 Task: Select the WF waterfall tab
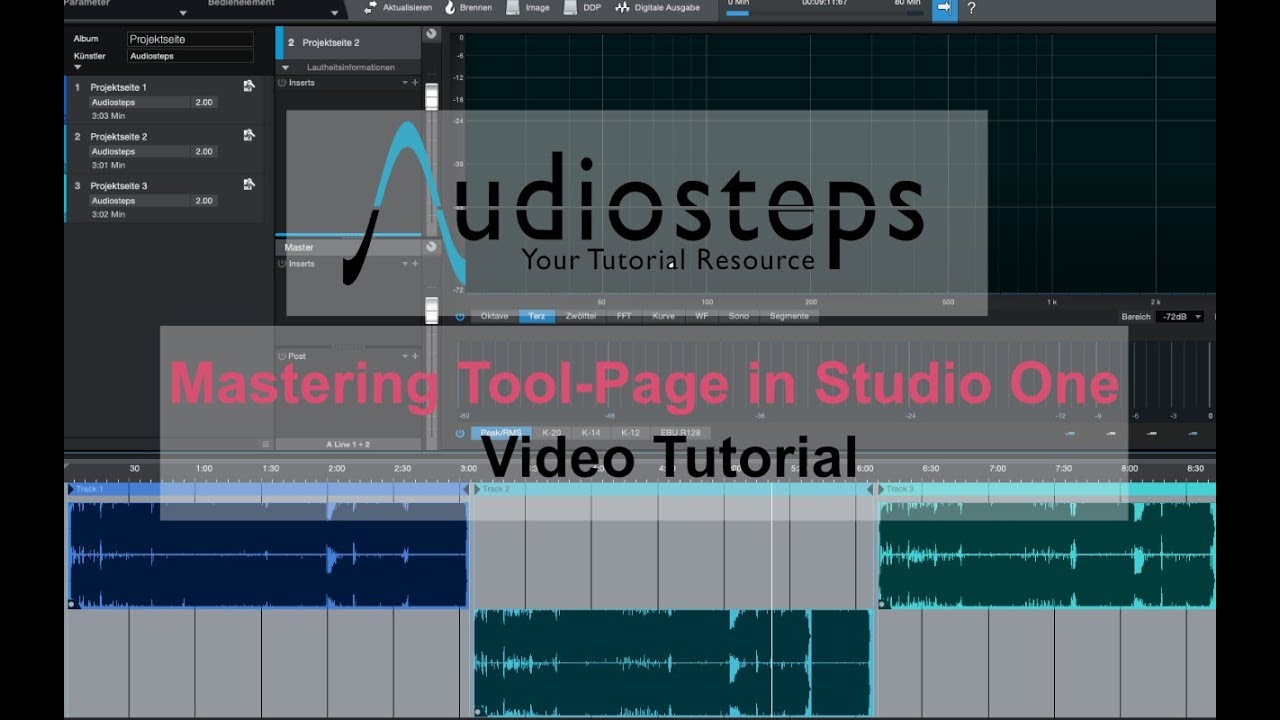coord(702,316)
